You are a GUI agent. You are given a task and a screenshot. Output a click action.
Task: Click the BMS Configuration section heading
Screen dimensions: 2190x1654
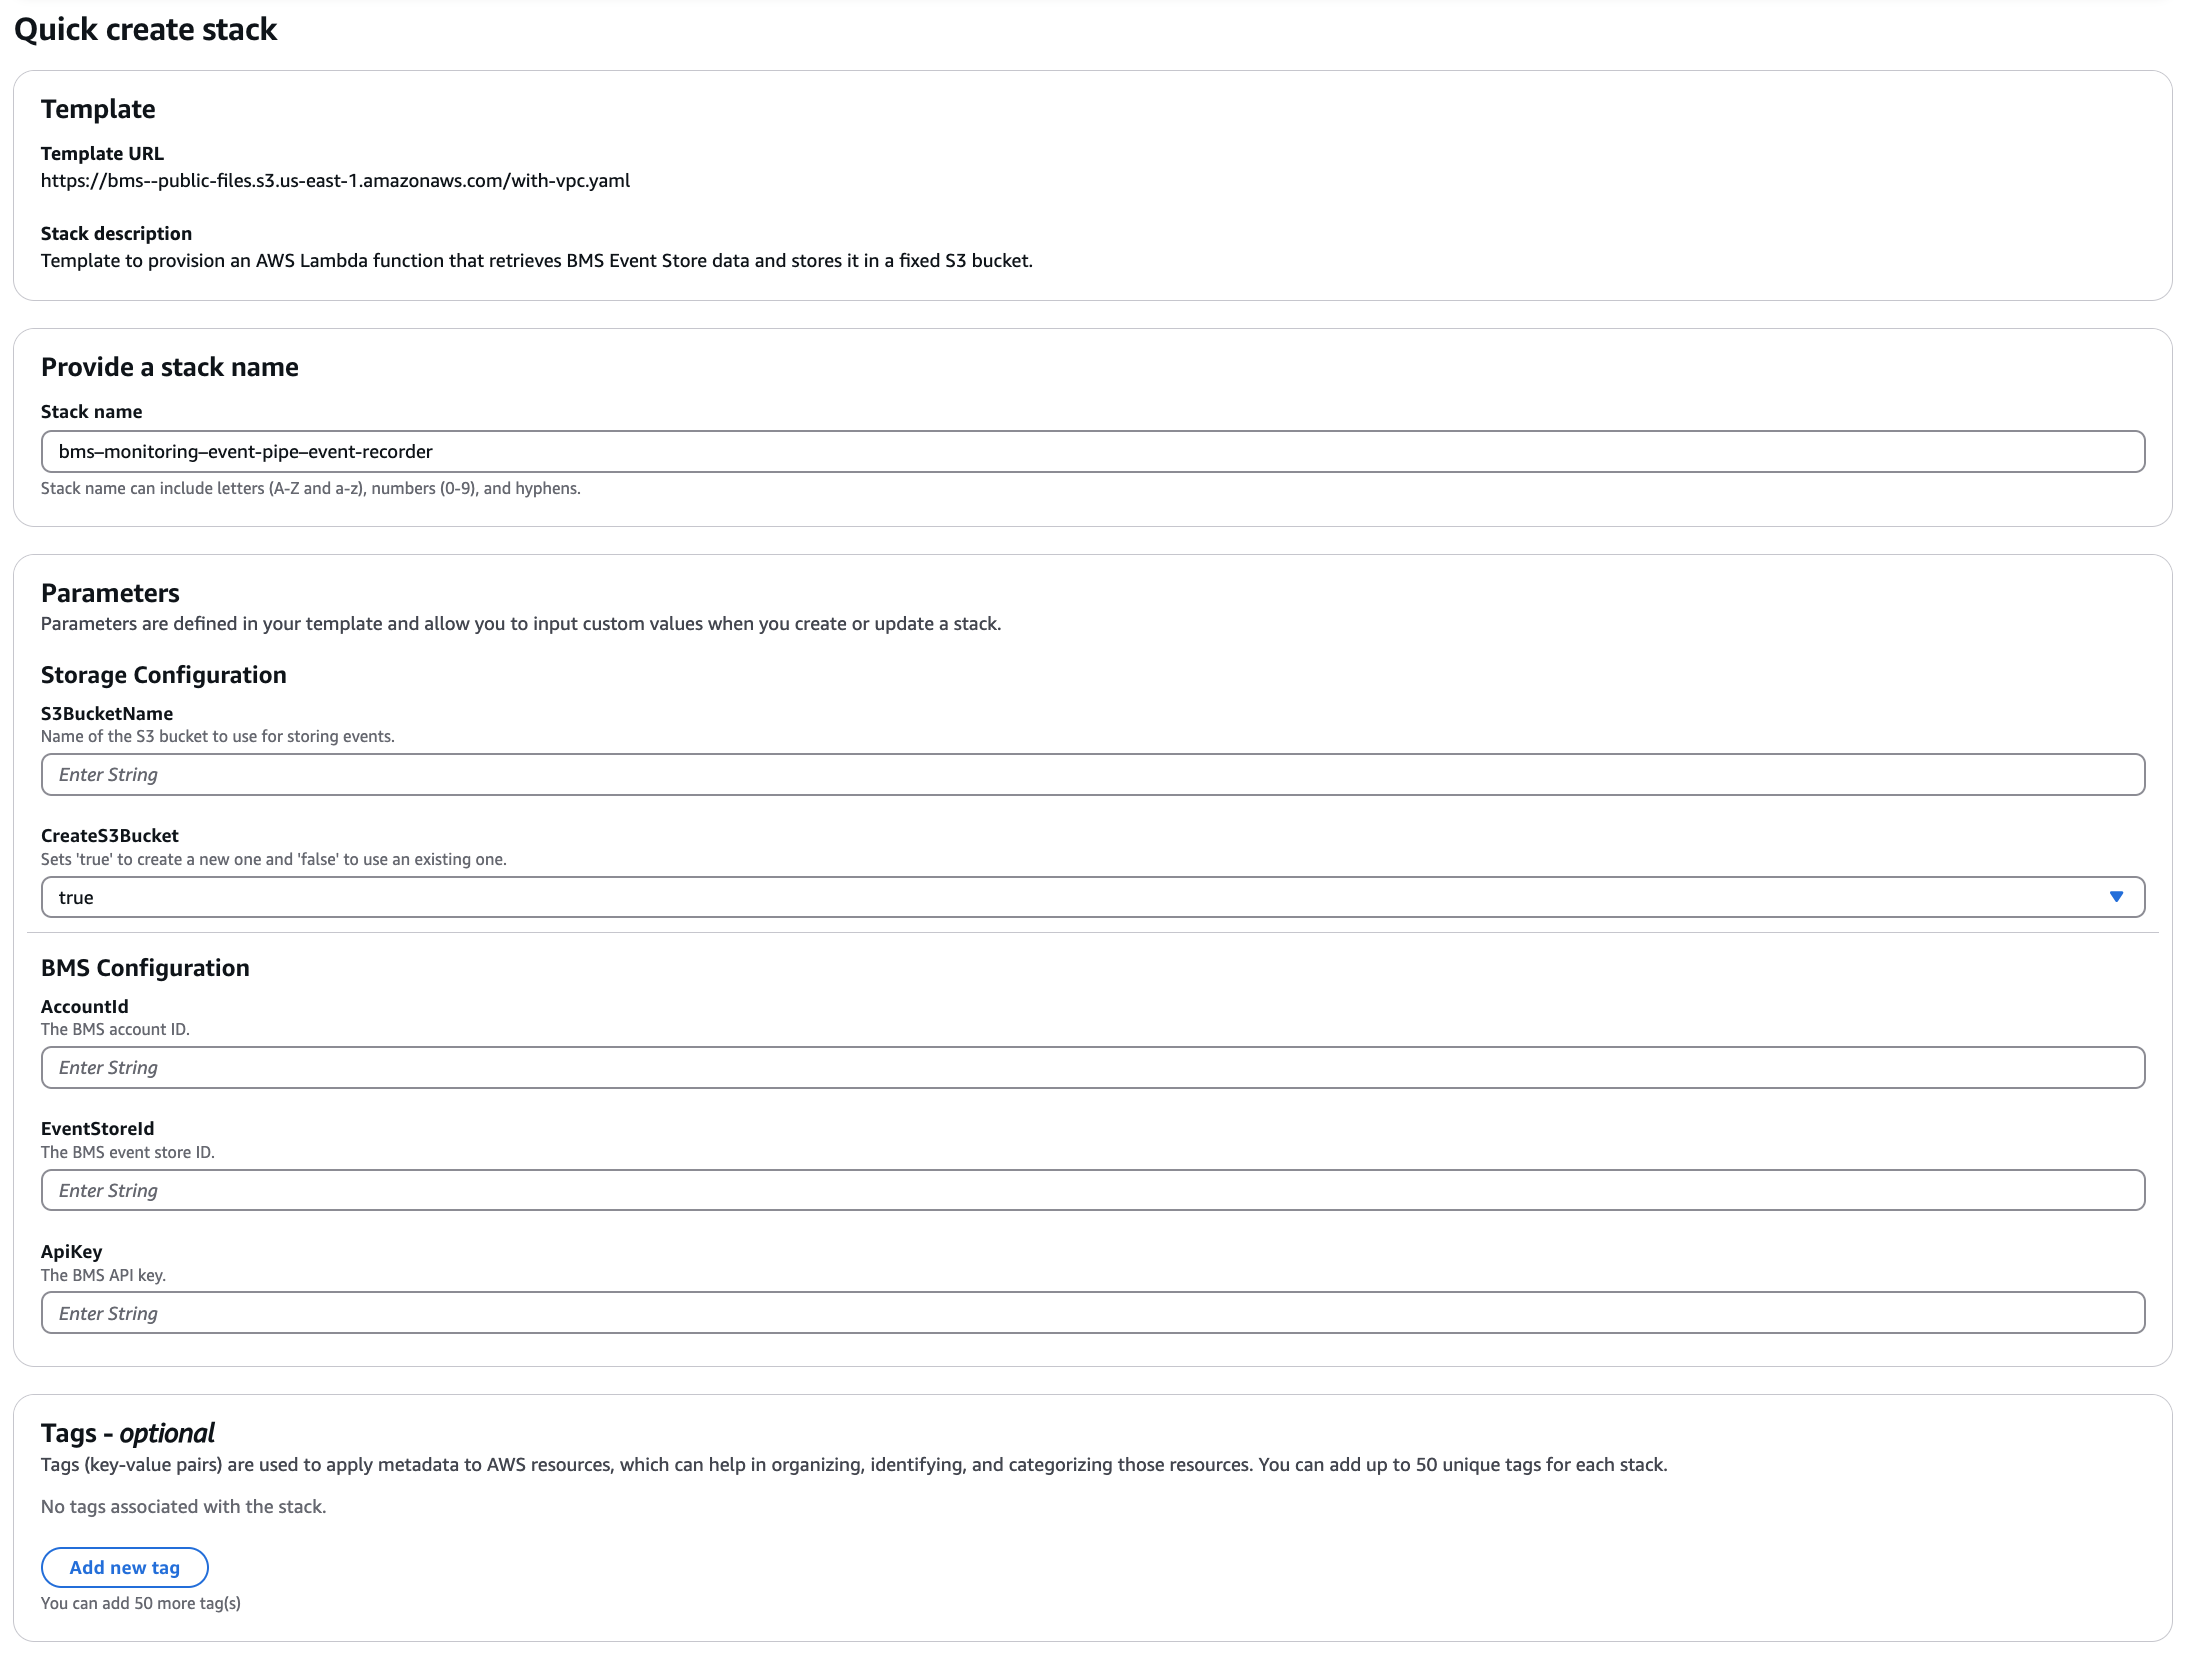point(145,968)
